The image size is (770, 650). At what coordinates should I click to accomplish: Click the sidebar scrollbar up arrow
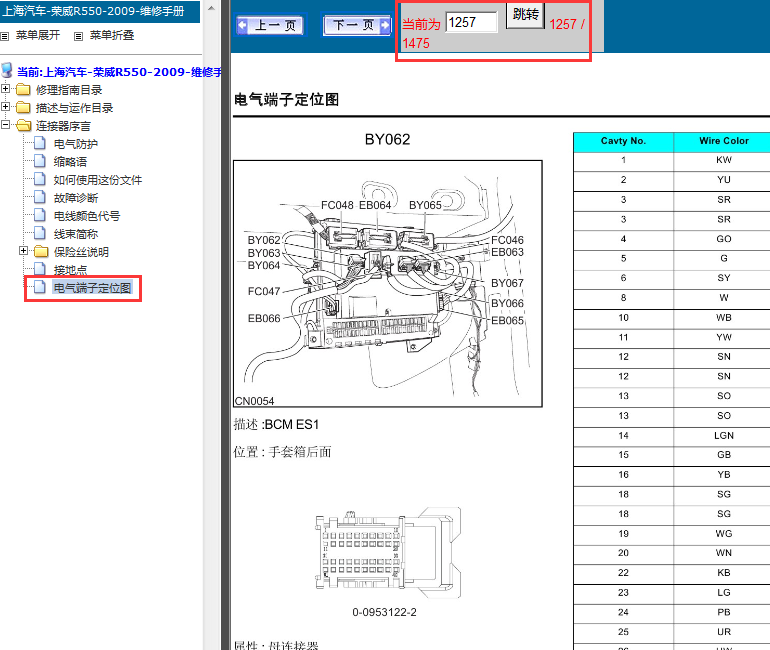[x=211, y=8]
